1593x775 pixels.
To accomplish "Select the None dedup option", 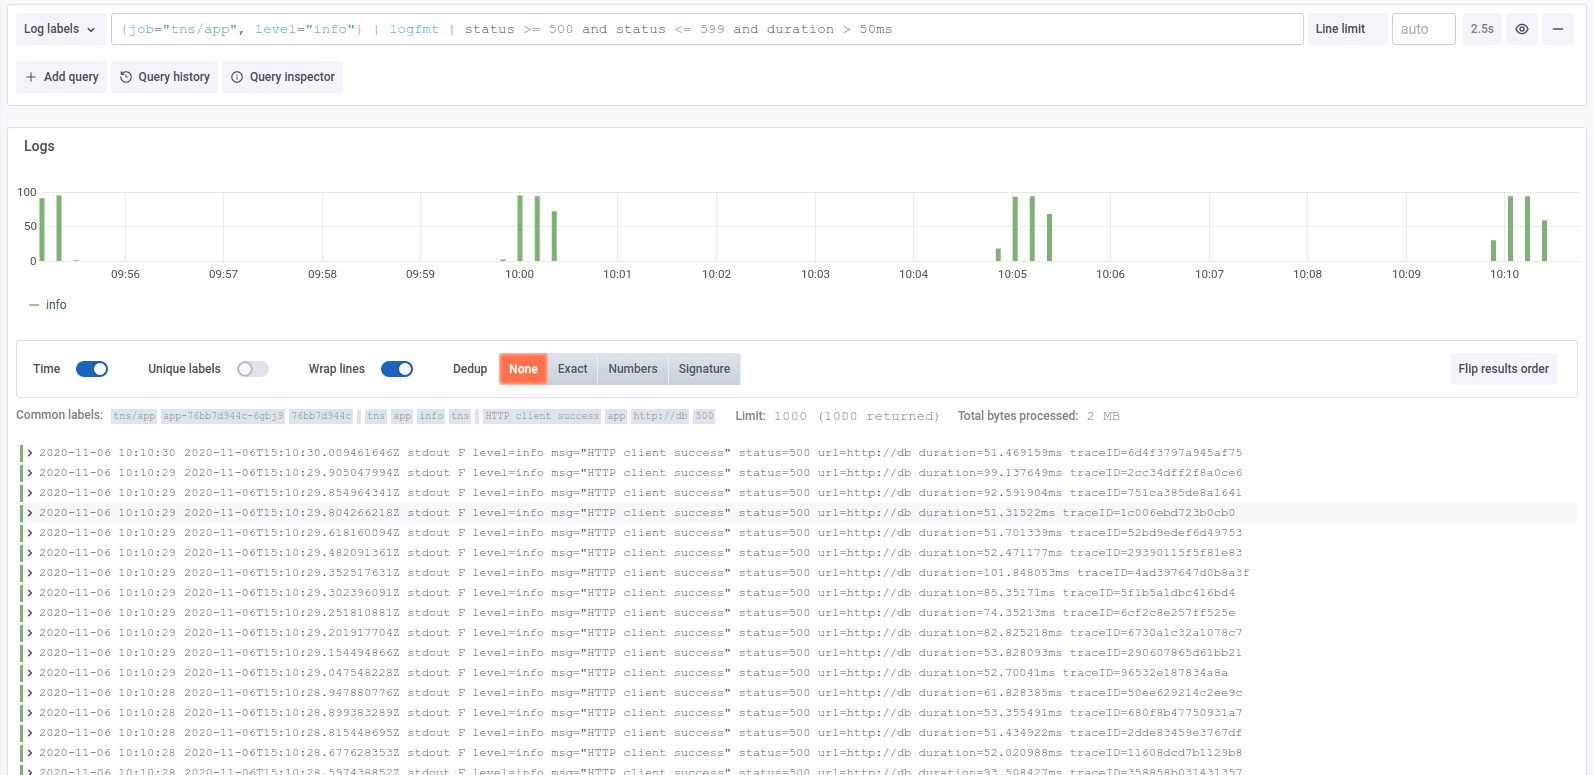I will click(523, 369).
